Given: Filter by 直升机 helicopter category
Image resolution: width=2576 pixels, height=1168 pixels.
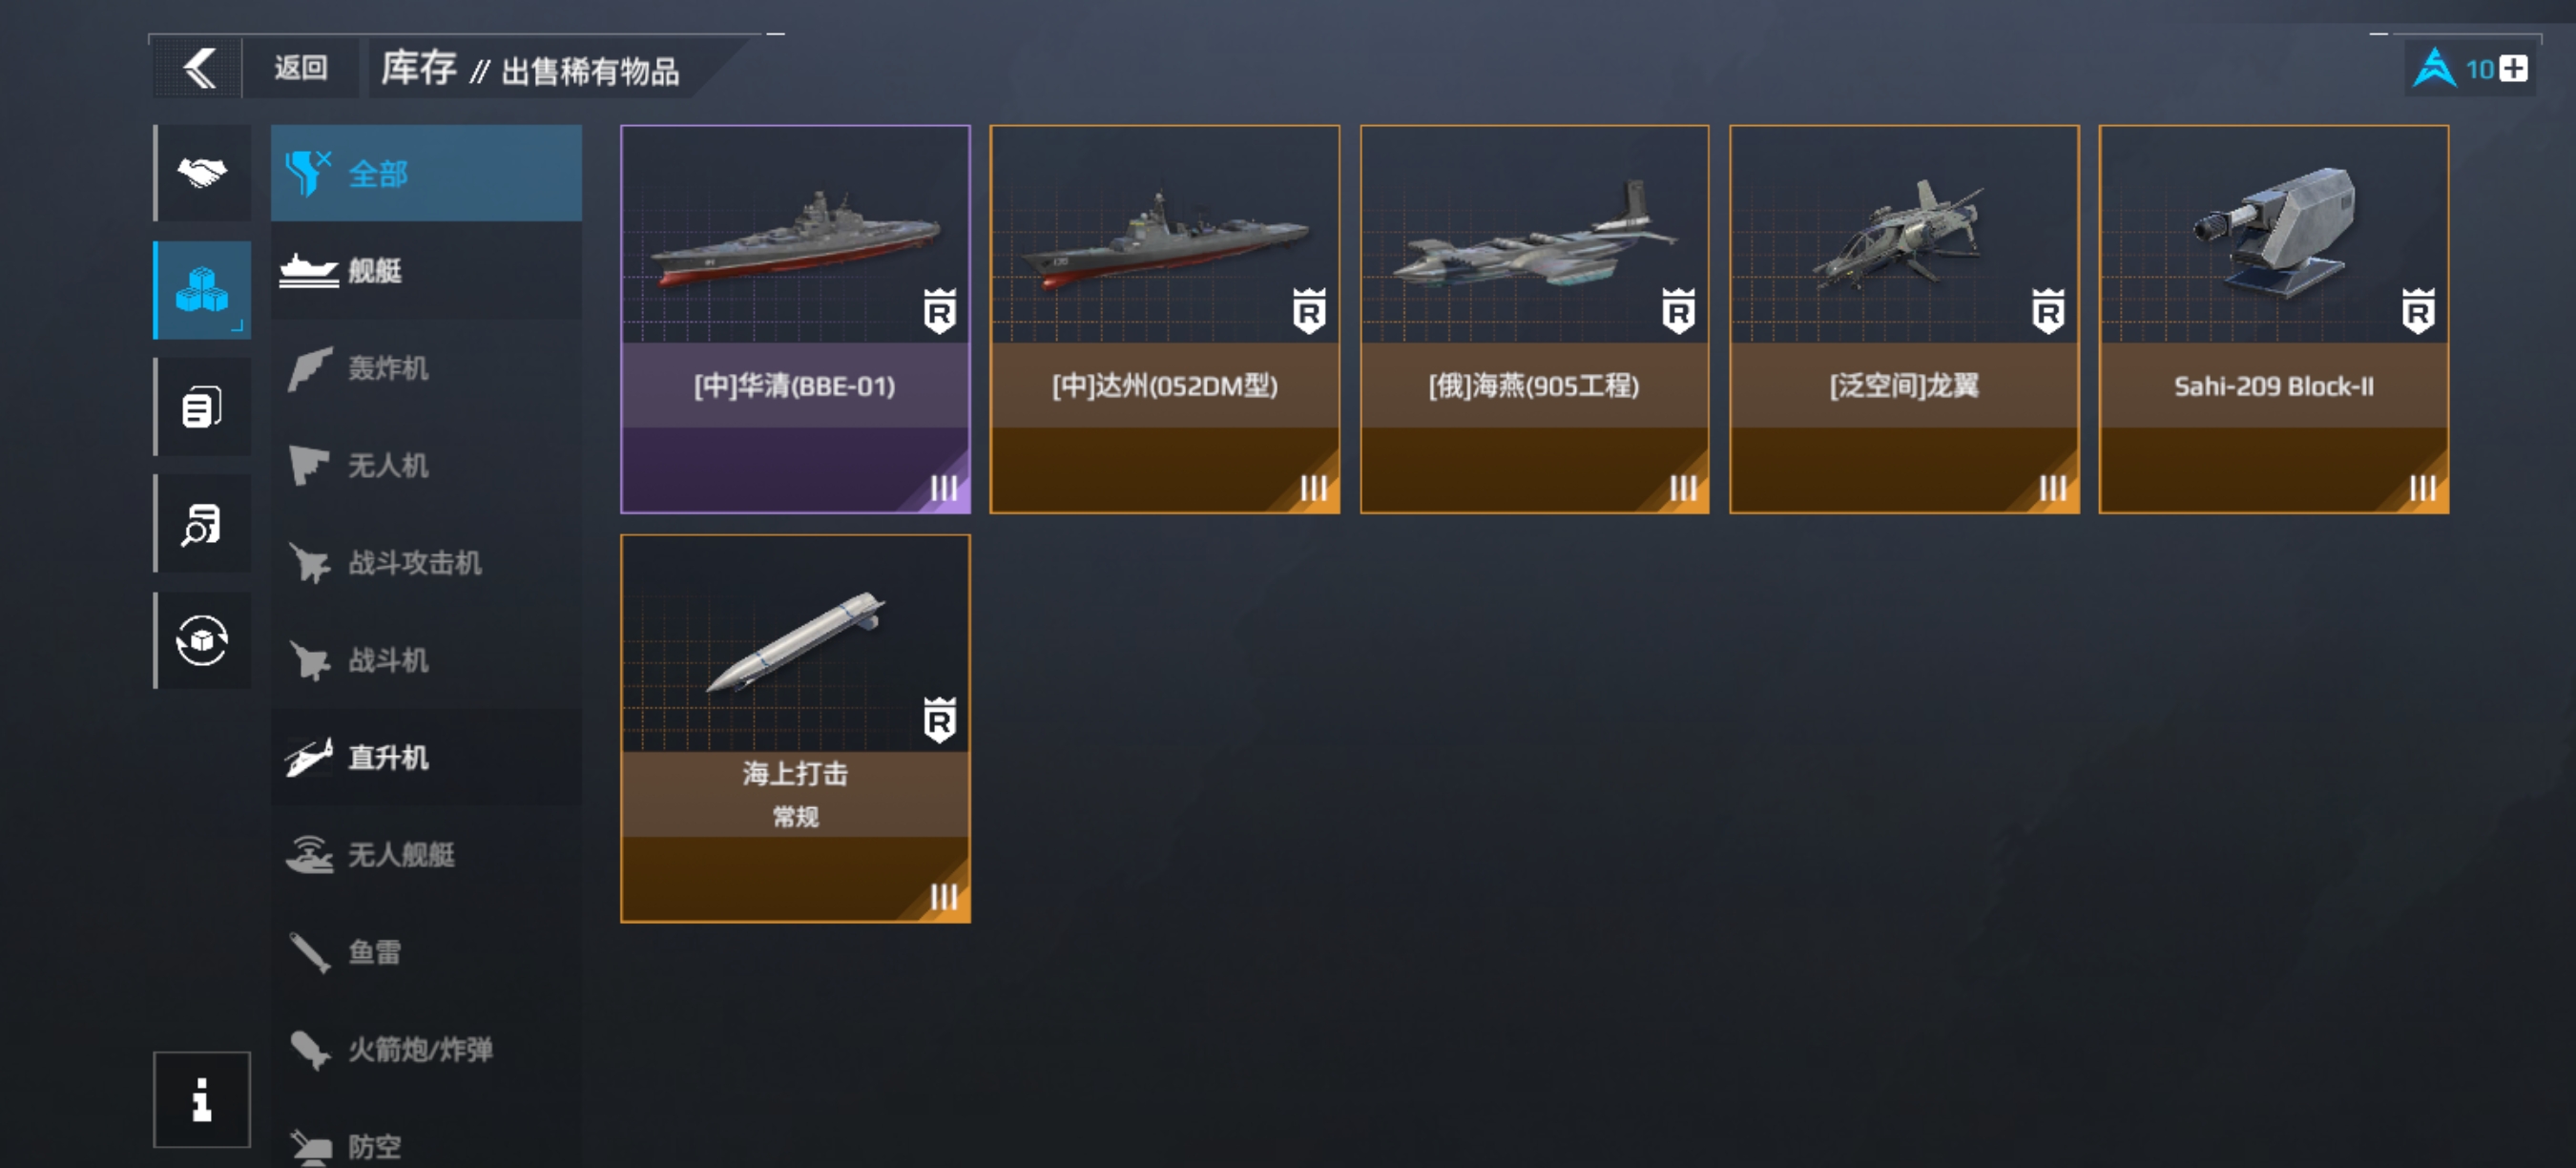Looking at the screenshot, I should click(x=426, y=758).
